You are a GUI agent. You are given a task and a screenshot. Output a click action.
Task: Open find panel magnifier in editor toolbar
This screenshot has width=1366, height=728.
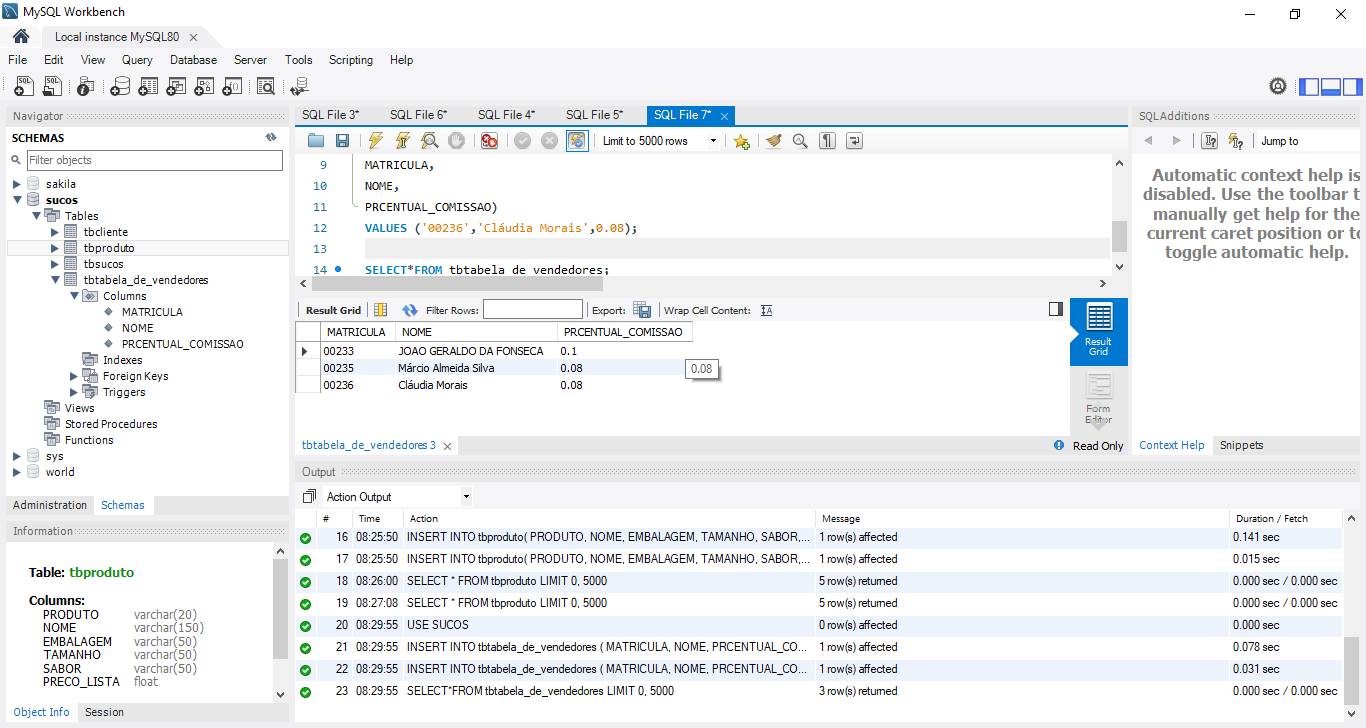[800, 141]
